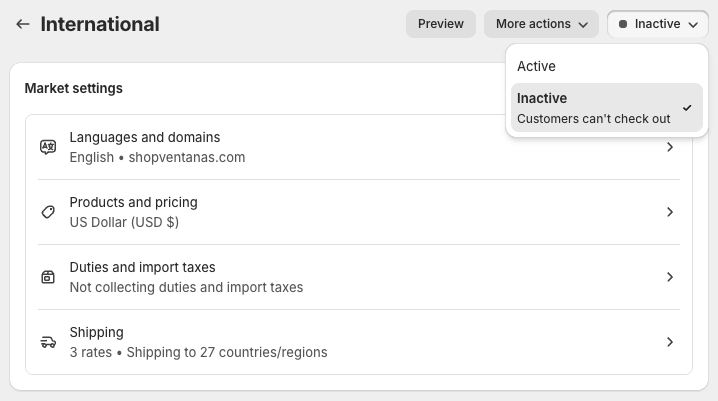The height and width of the screenshot is (401, 718).
Task: Expand Duties and import taxes chevron
Action: [670, 277]
